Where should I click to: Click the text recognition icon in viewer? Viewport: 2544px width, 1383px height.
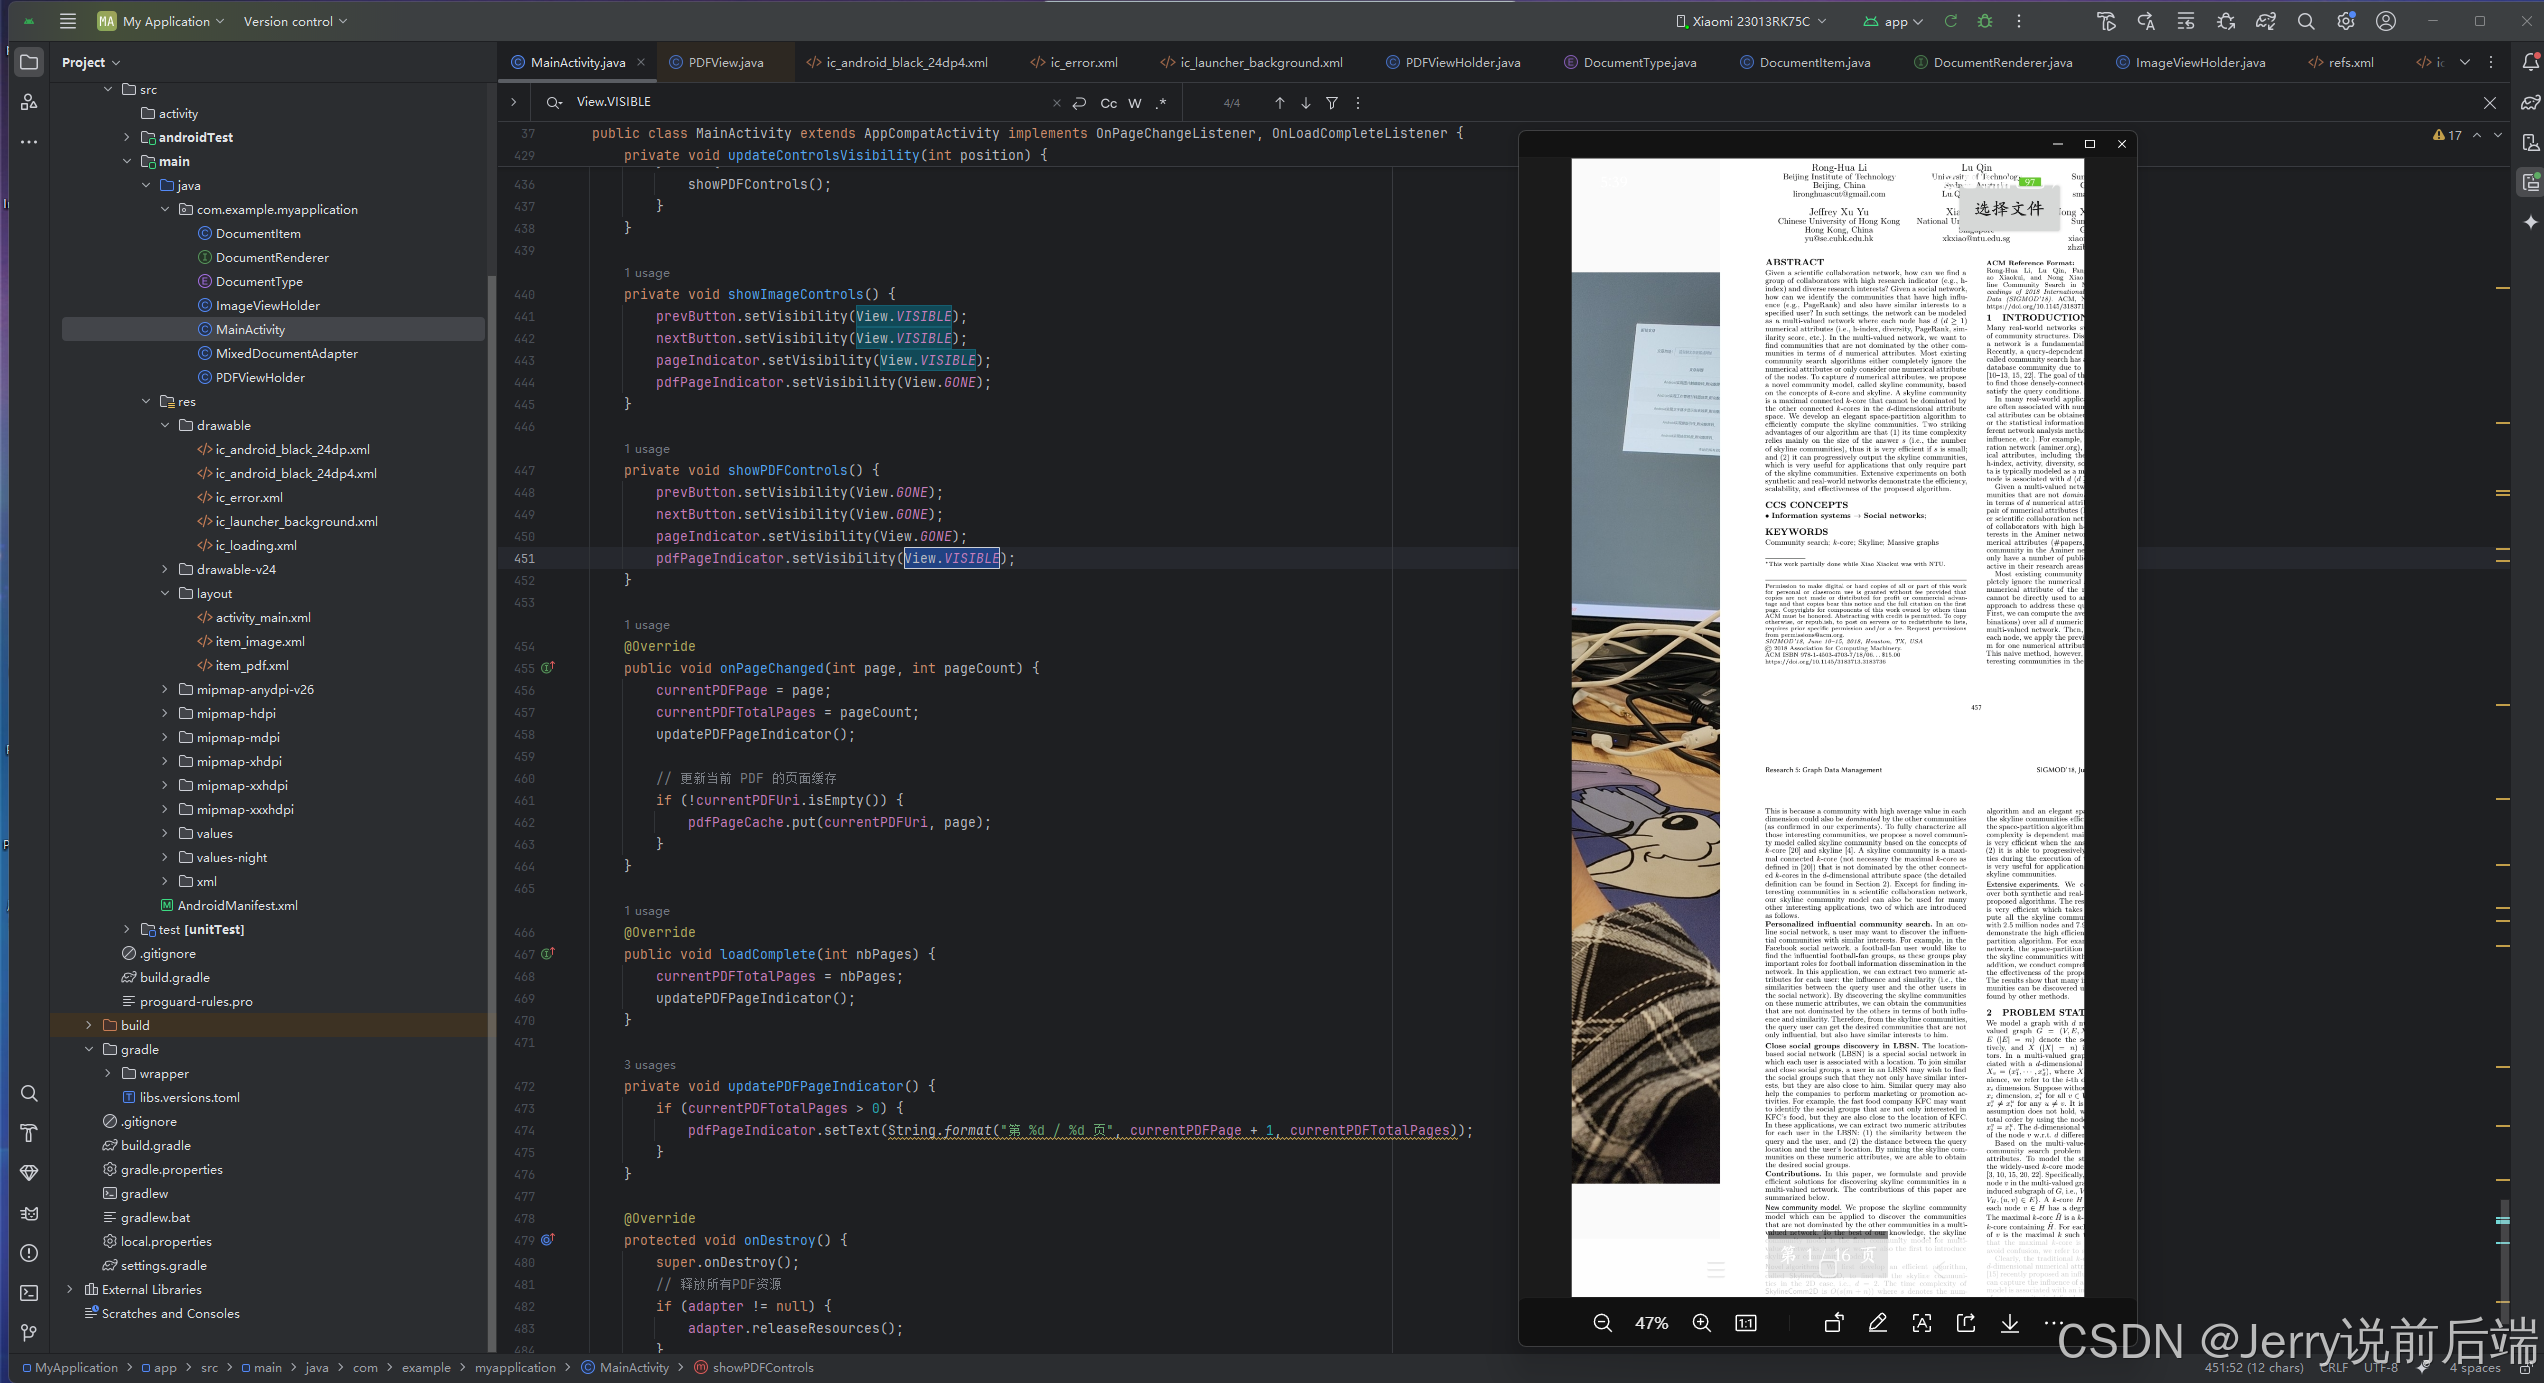pos(1922,1323)
